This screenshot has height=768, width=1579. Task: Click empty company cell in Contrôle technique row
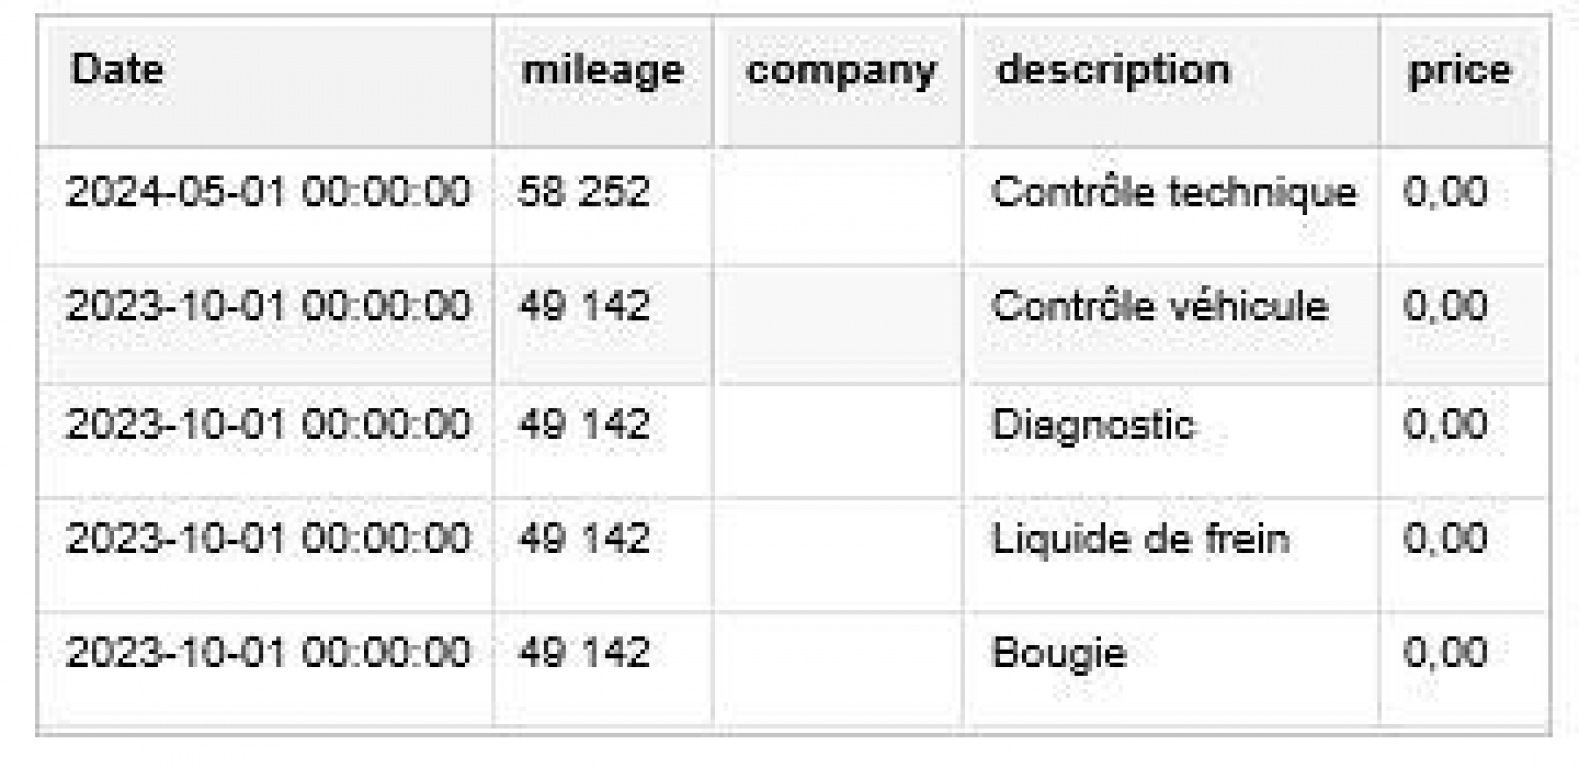(838, 205)
